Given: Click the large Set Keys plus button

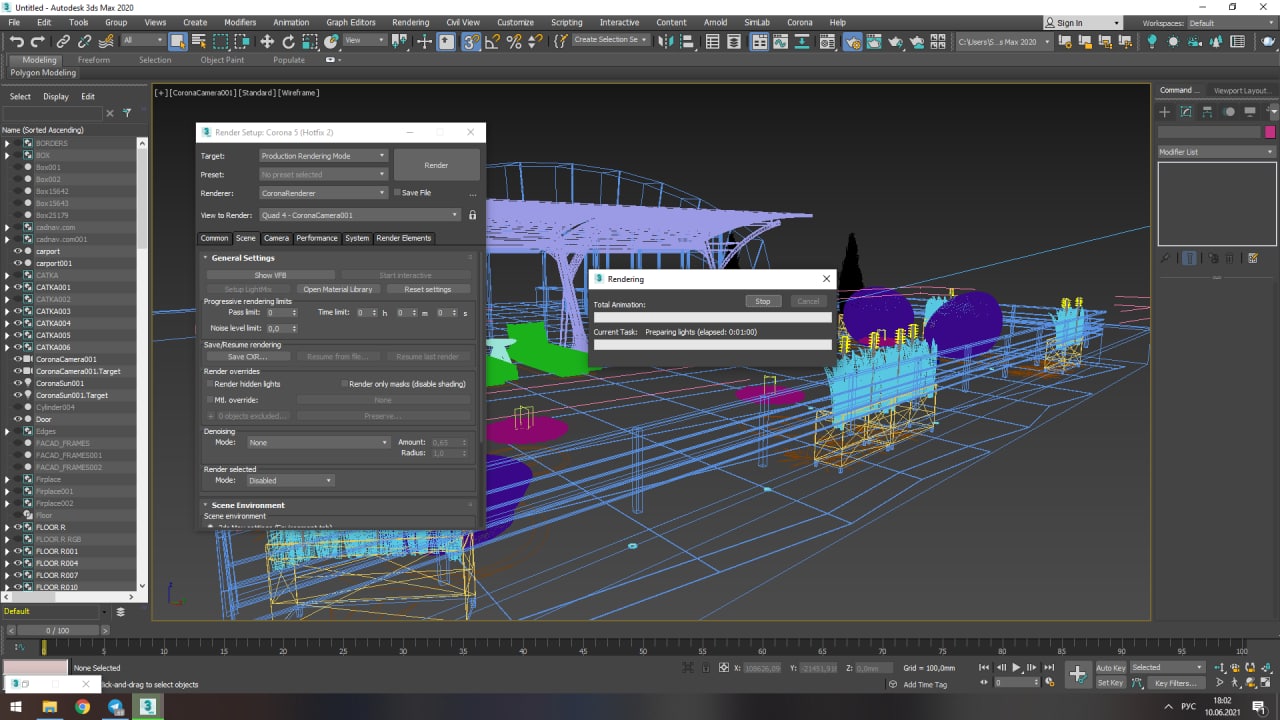Looking at the screenshot, I should 1077,674.
